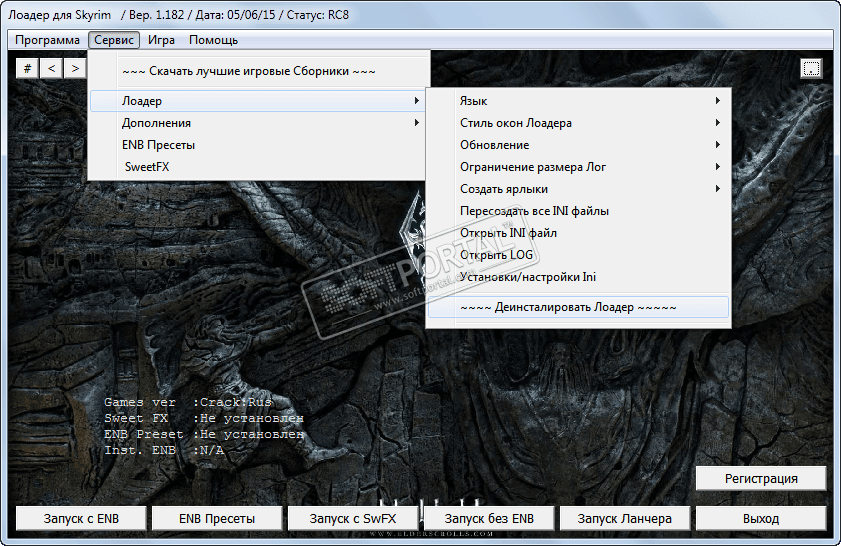Click the next background > button
Screen dimensions: 841x546
pos(75,69)
